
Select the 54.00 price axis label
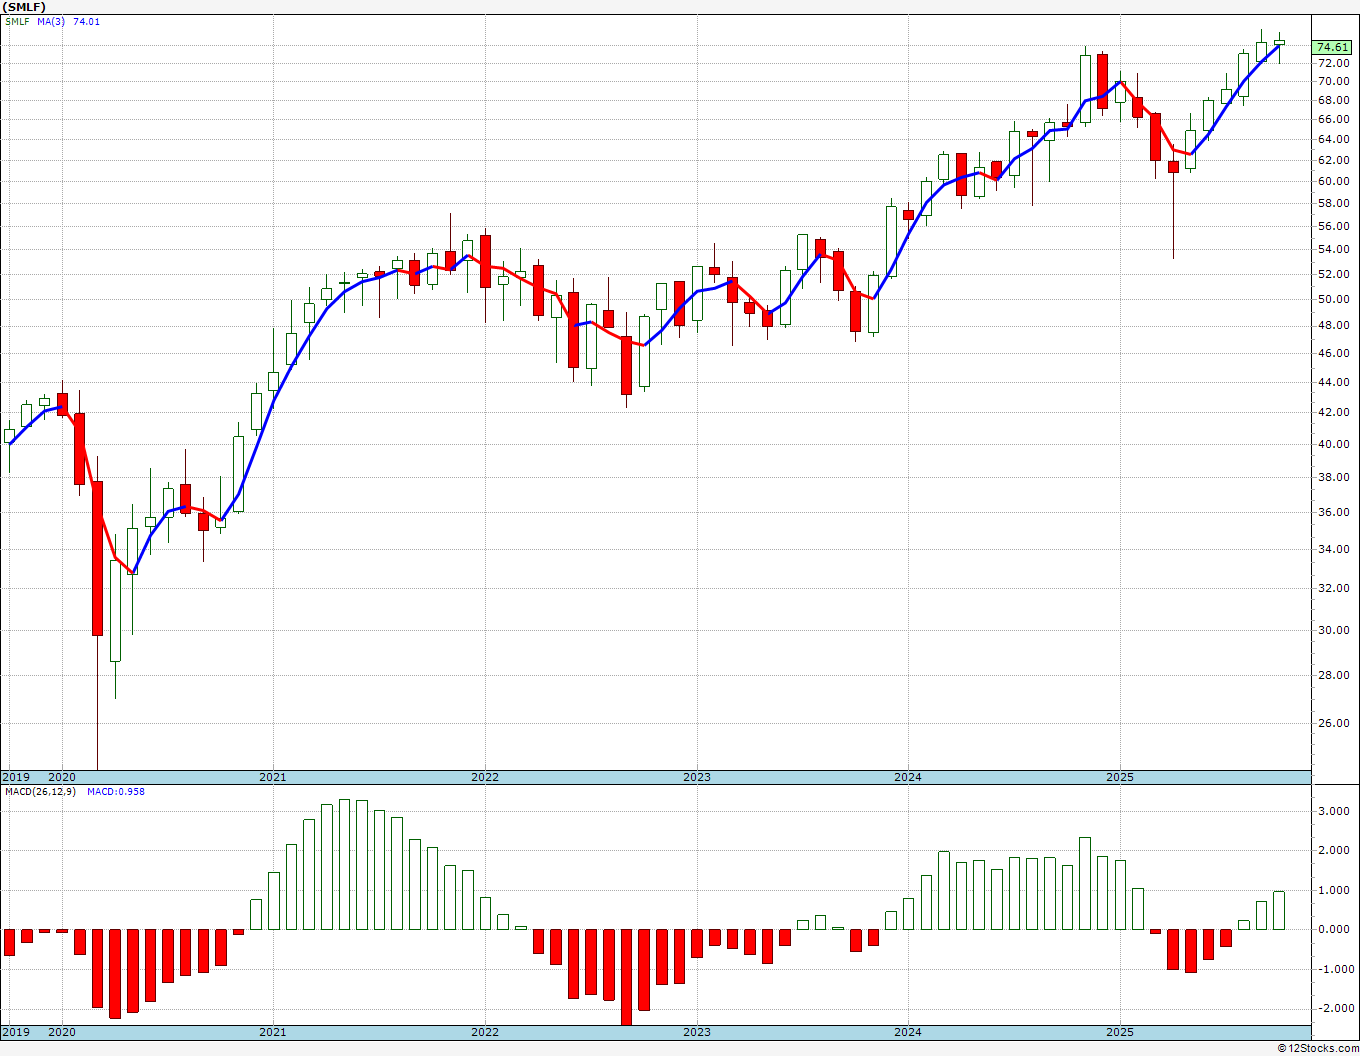tap(1333, 250)
